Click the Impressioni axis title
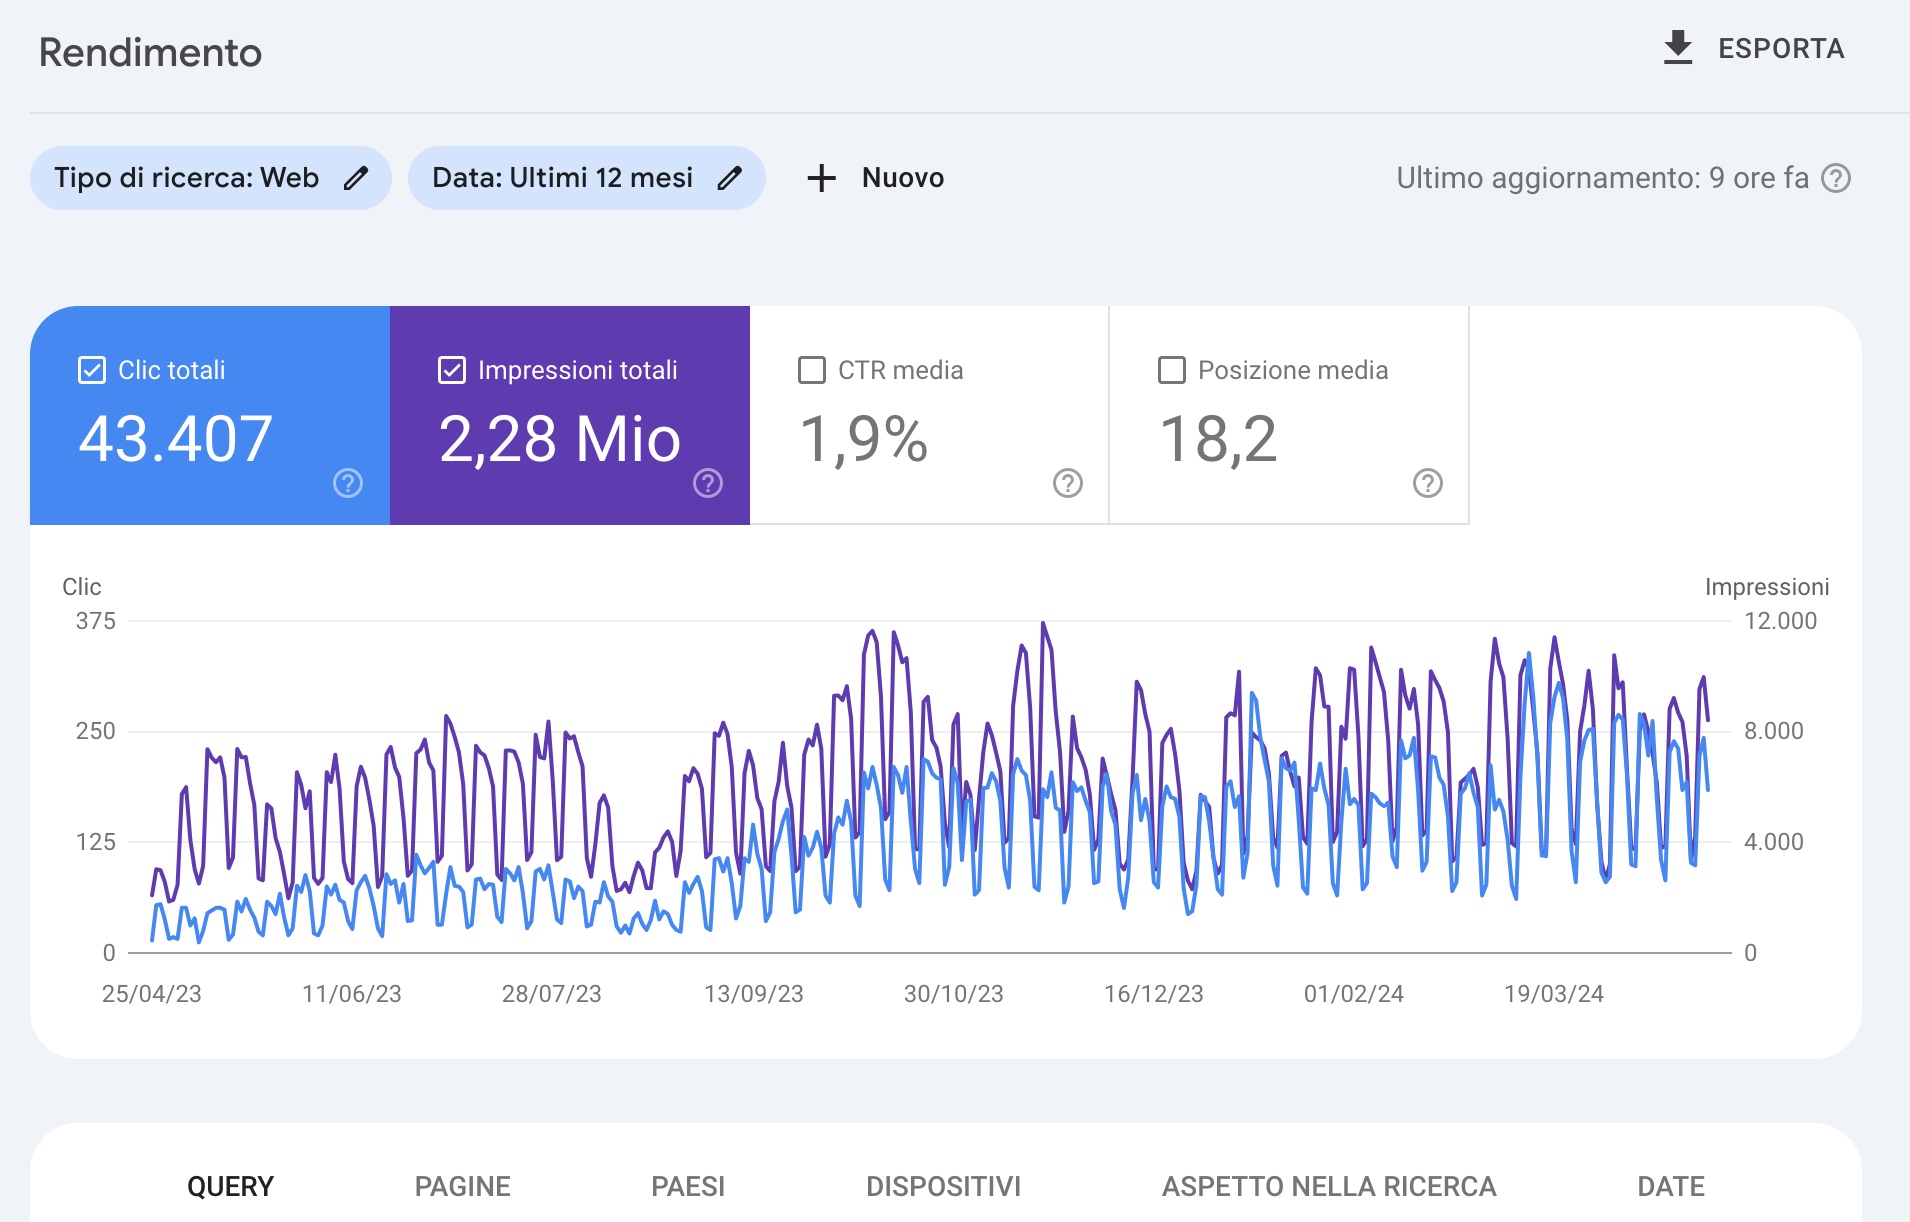Screen dimensions: 1910x1222 [1767, 587]
